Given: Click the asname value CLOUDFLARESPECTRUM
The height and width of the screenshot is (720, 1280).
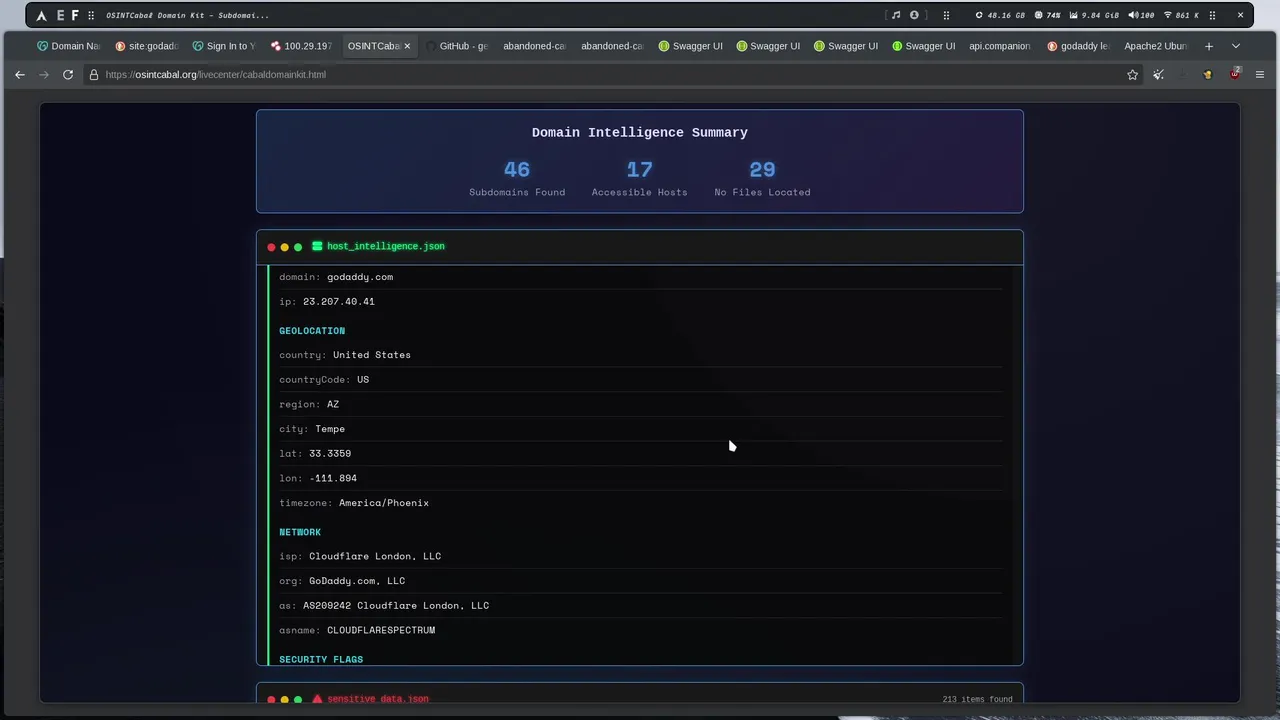Looking at the screenshot, I should 381,630.
